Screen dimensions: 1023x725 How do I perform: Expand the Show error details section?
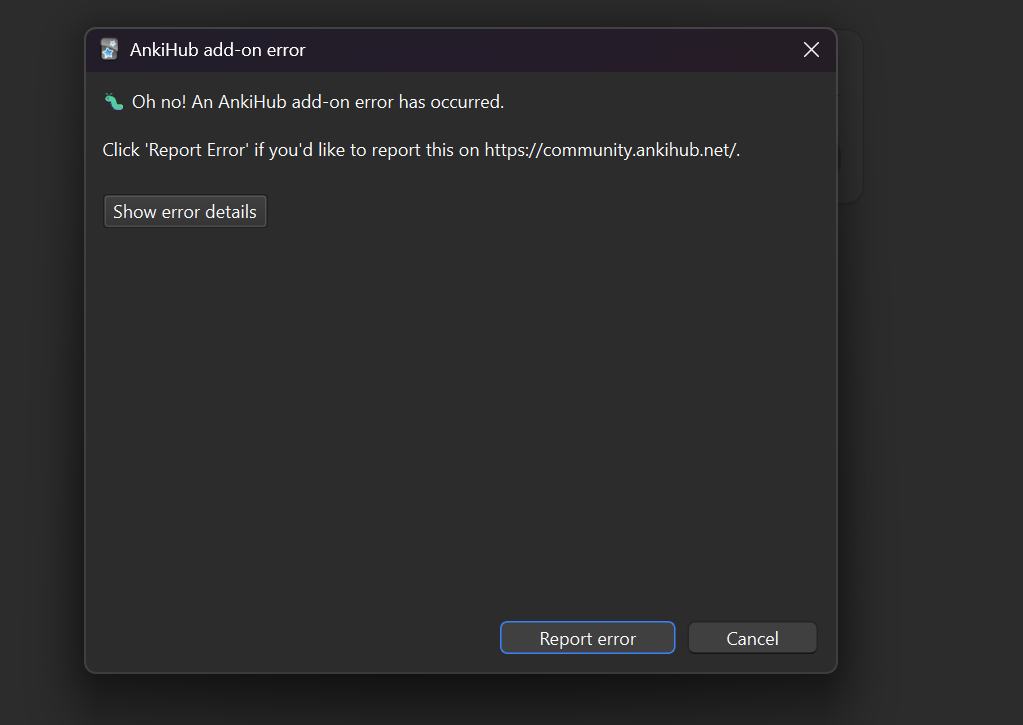(185, 212)
